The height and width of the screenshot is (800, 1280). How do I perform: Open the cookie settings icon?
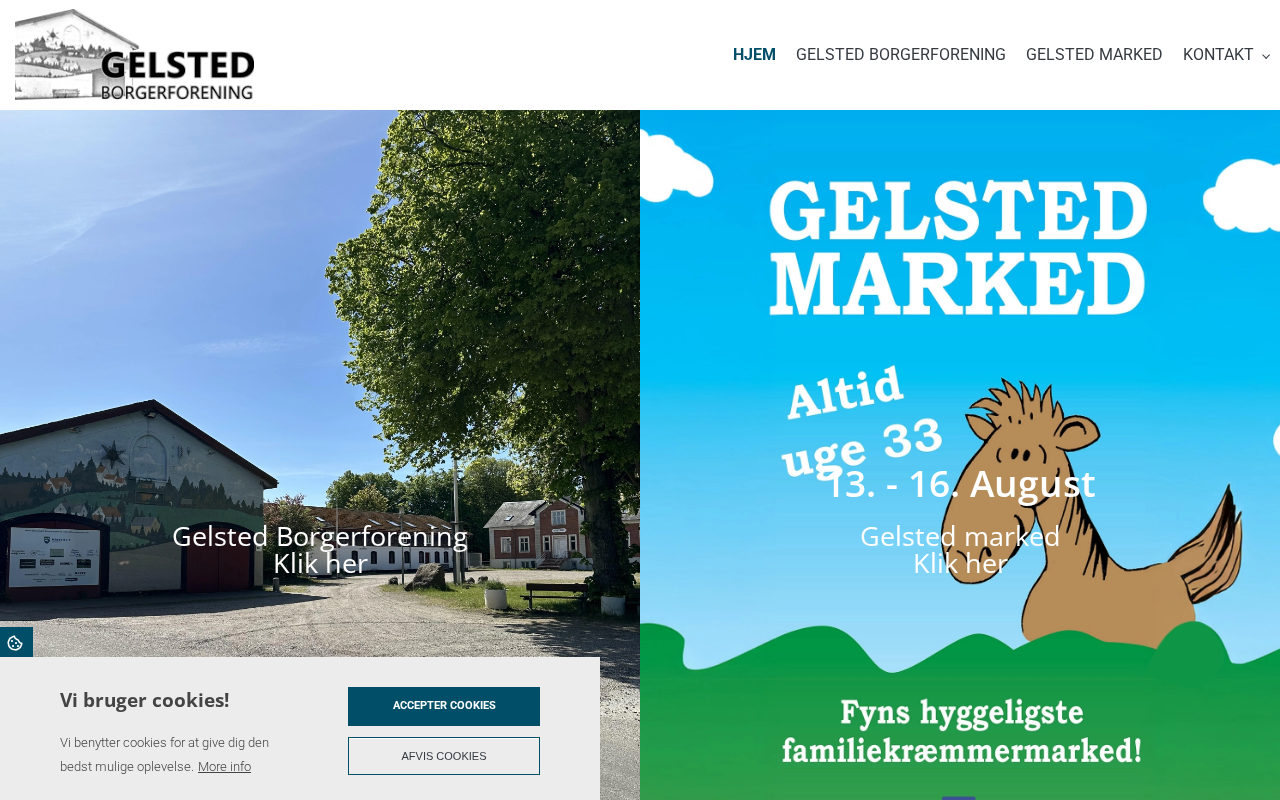[x=15, y=643]
